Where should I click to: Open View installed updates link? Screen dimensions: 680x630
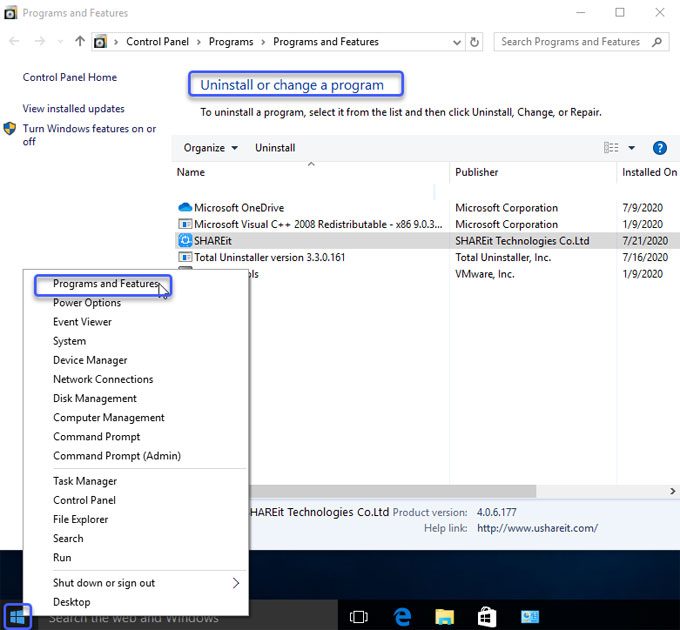(x=74, y=108)
